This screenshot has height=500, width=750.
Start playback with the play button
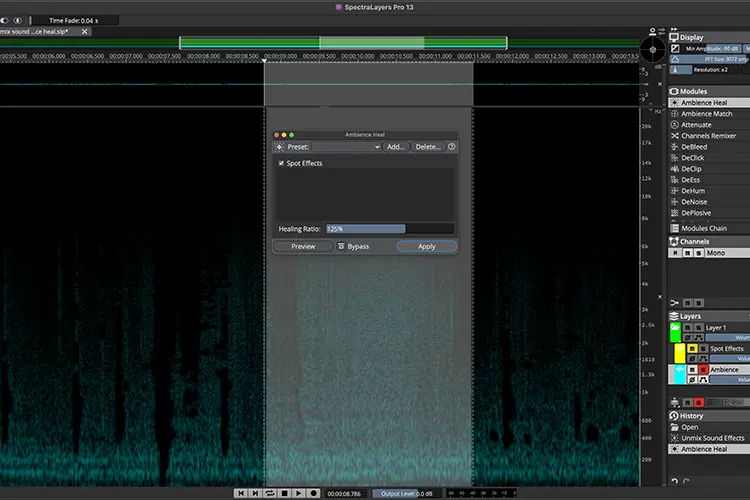pyautogui.click(x=299, y=493)
